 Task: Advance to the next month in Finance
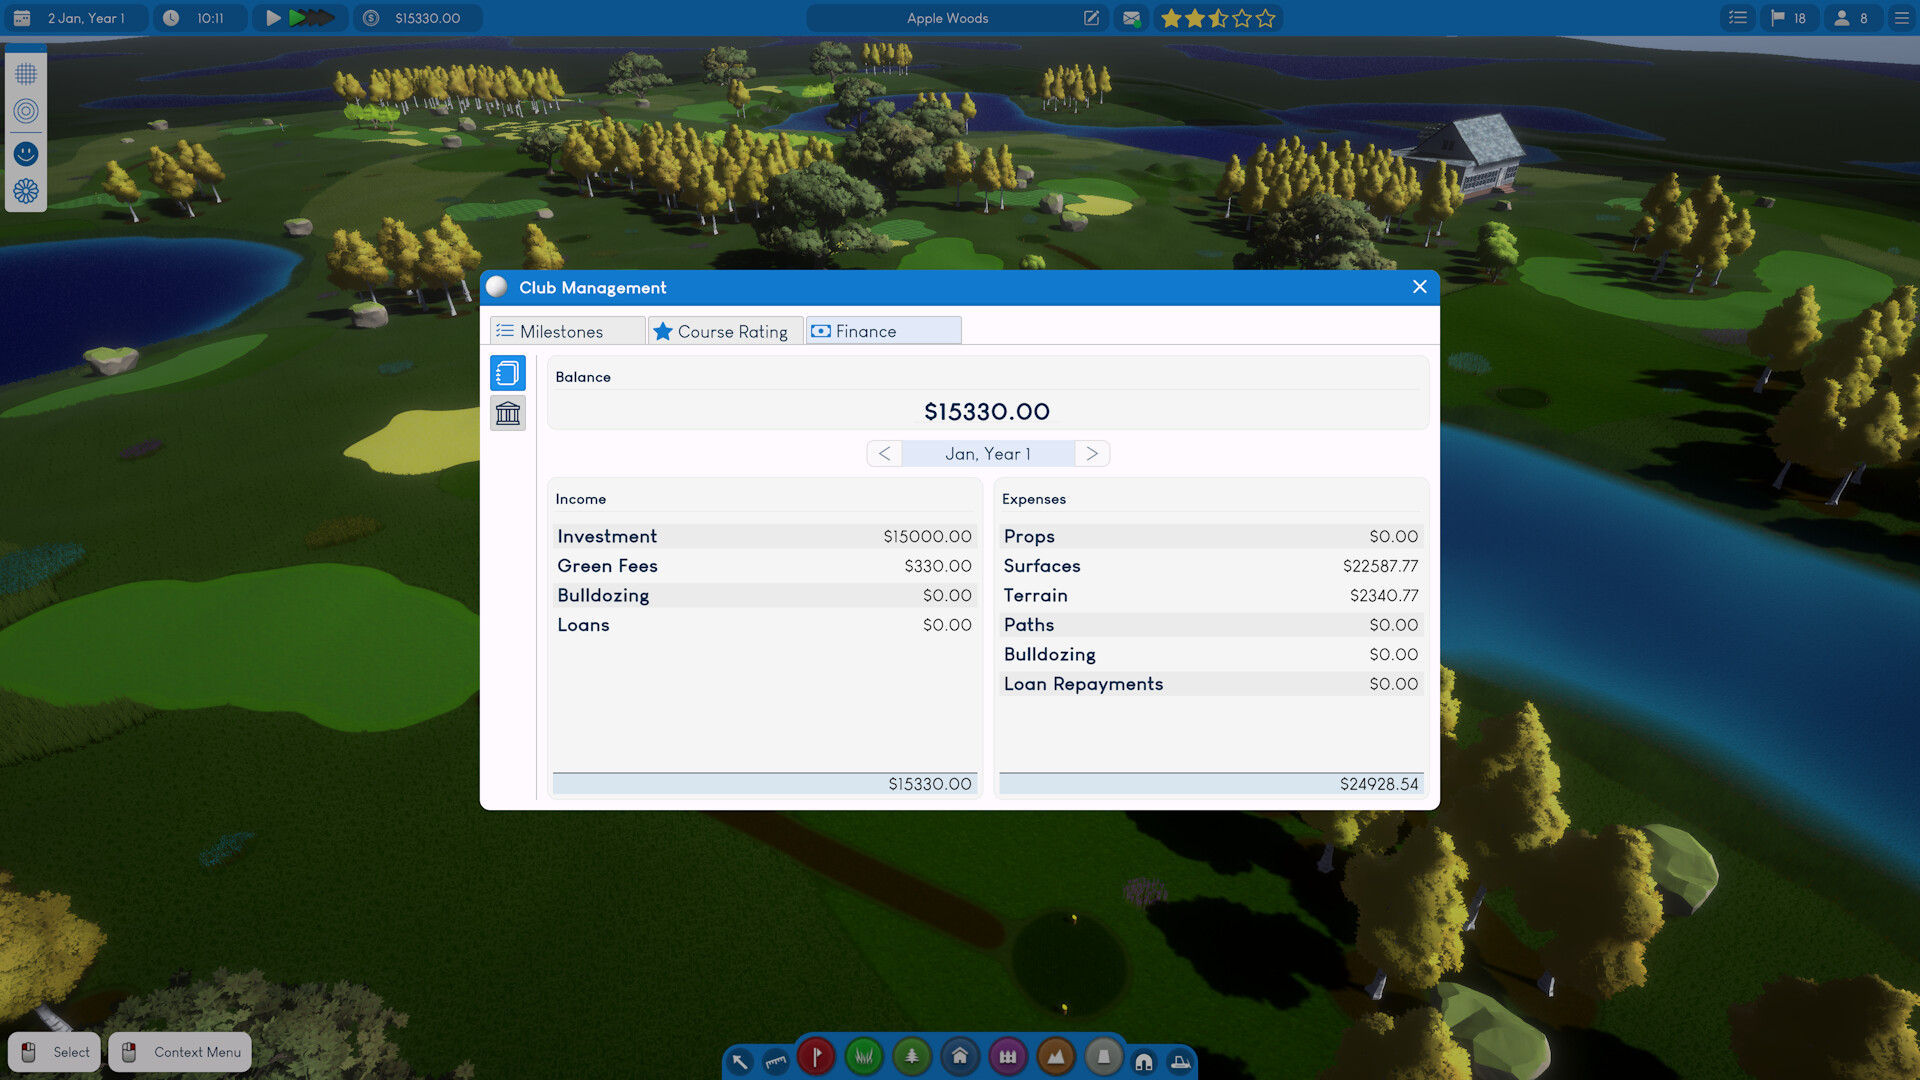(x=1092, y=453)
